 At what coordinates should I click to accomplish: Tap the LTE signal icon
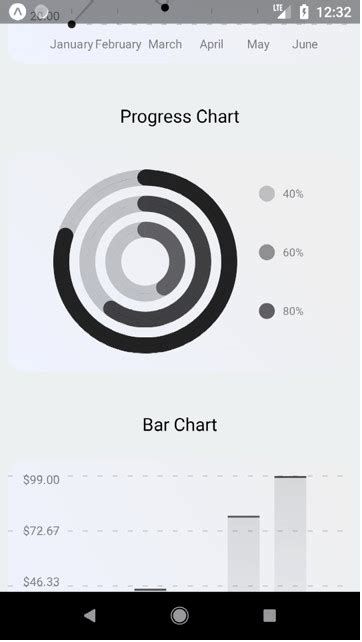pos(282,11)
